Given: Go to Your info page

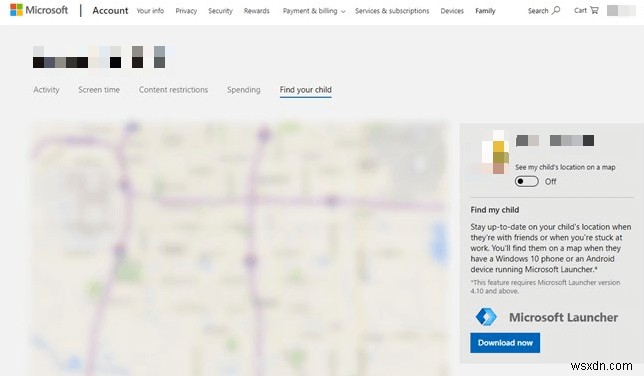Looking at the screenshot, I should (x=150, y=11).
